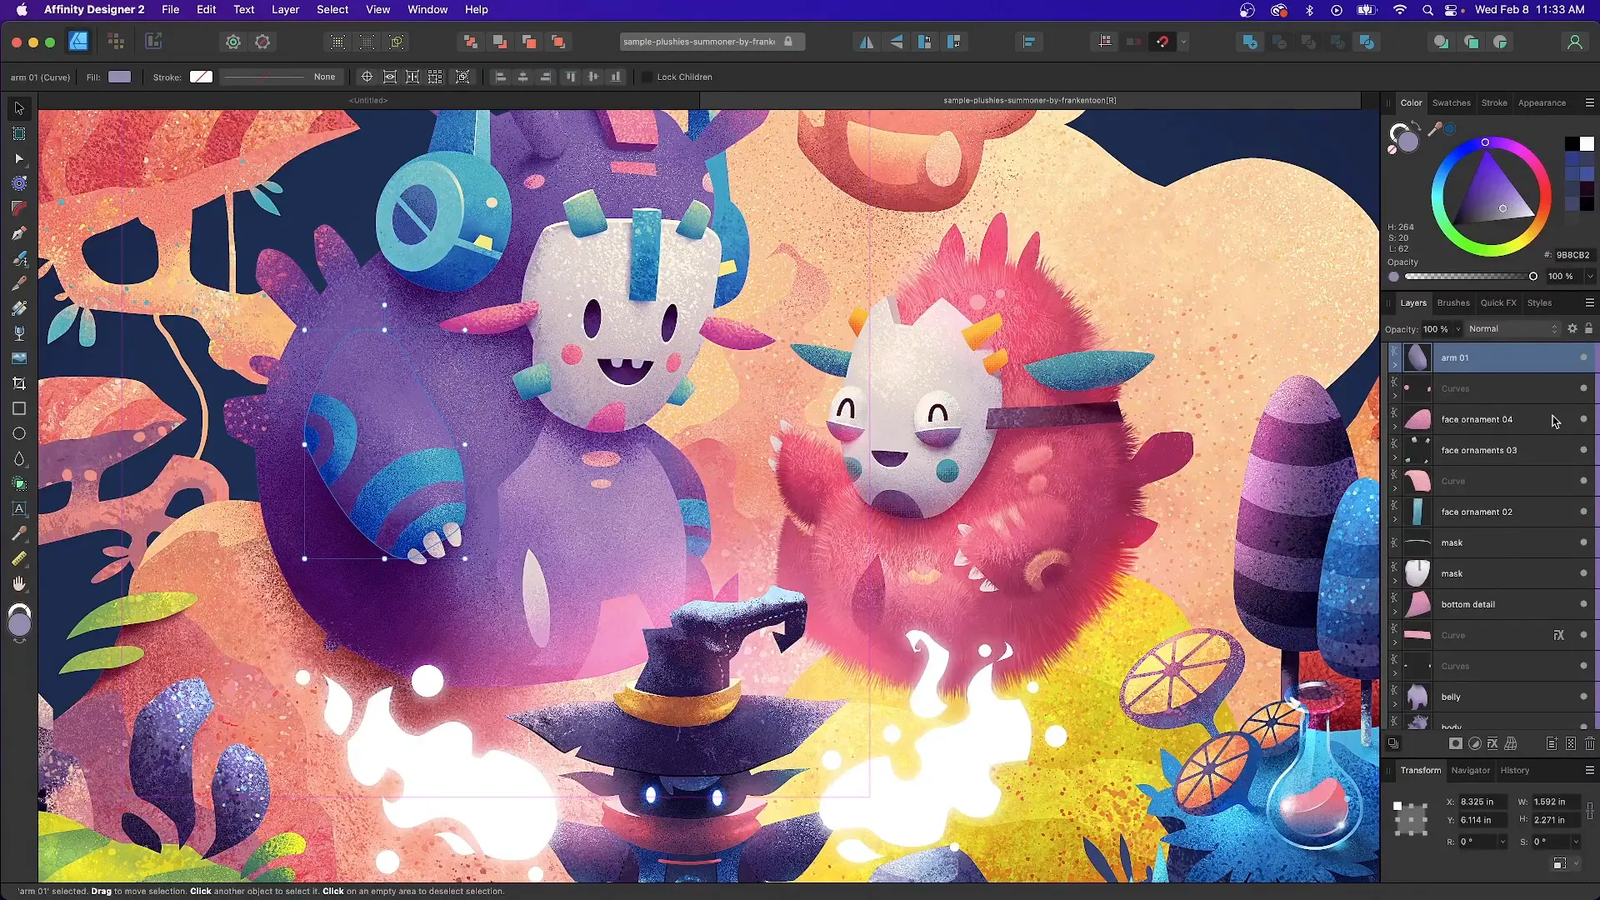The height and width of the screenshot is (900, 1600).
Task: Open the Transparency tool
Action: (18, 458)
